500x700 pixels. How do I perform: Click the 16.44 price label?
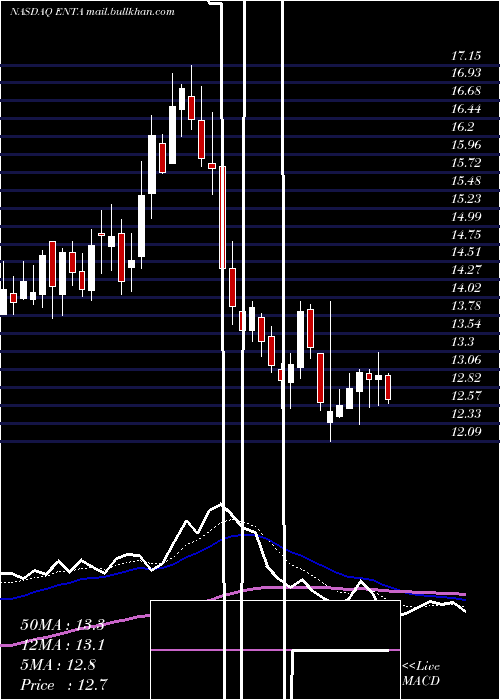point(466,109)
